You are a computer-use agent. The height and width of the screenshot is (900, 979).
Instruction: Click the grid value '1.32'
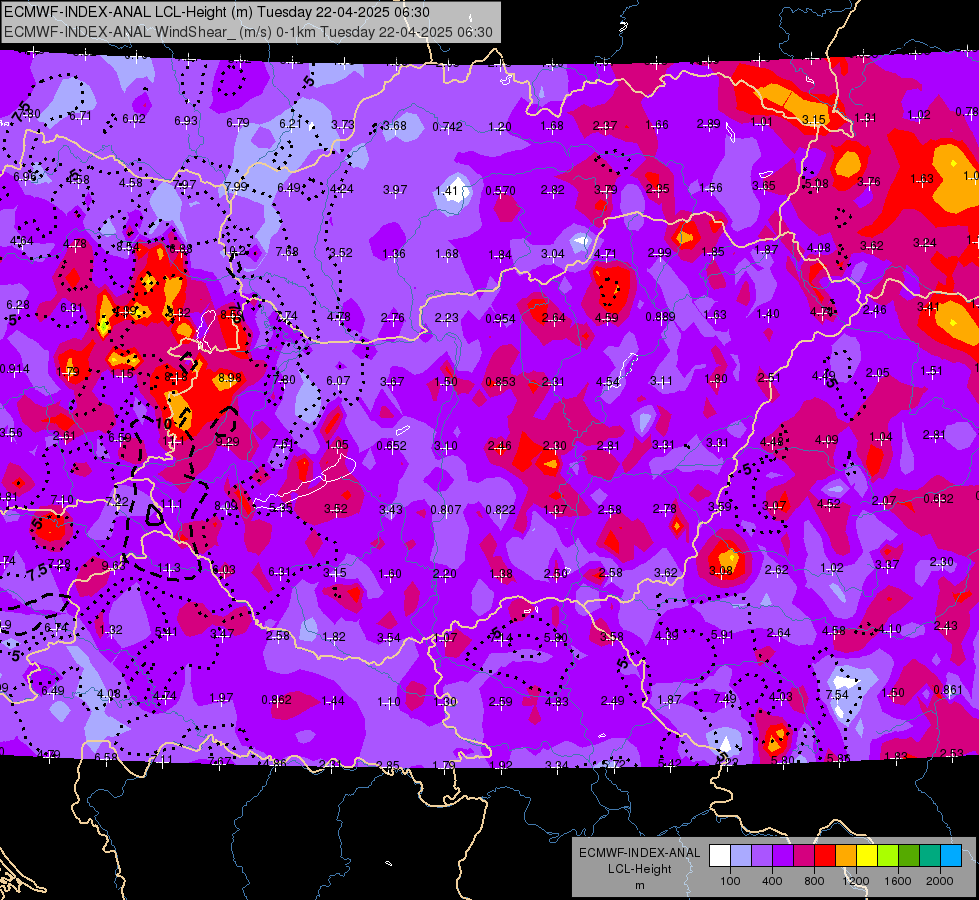(x=111, y=630)
